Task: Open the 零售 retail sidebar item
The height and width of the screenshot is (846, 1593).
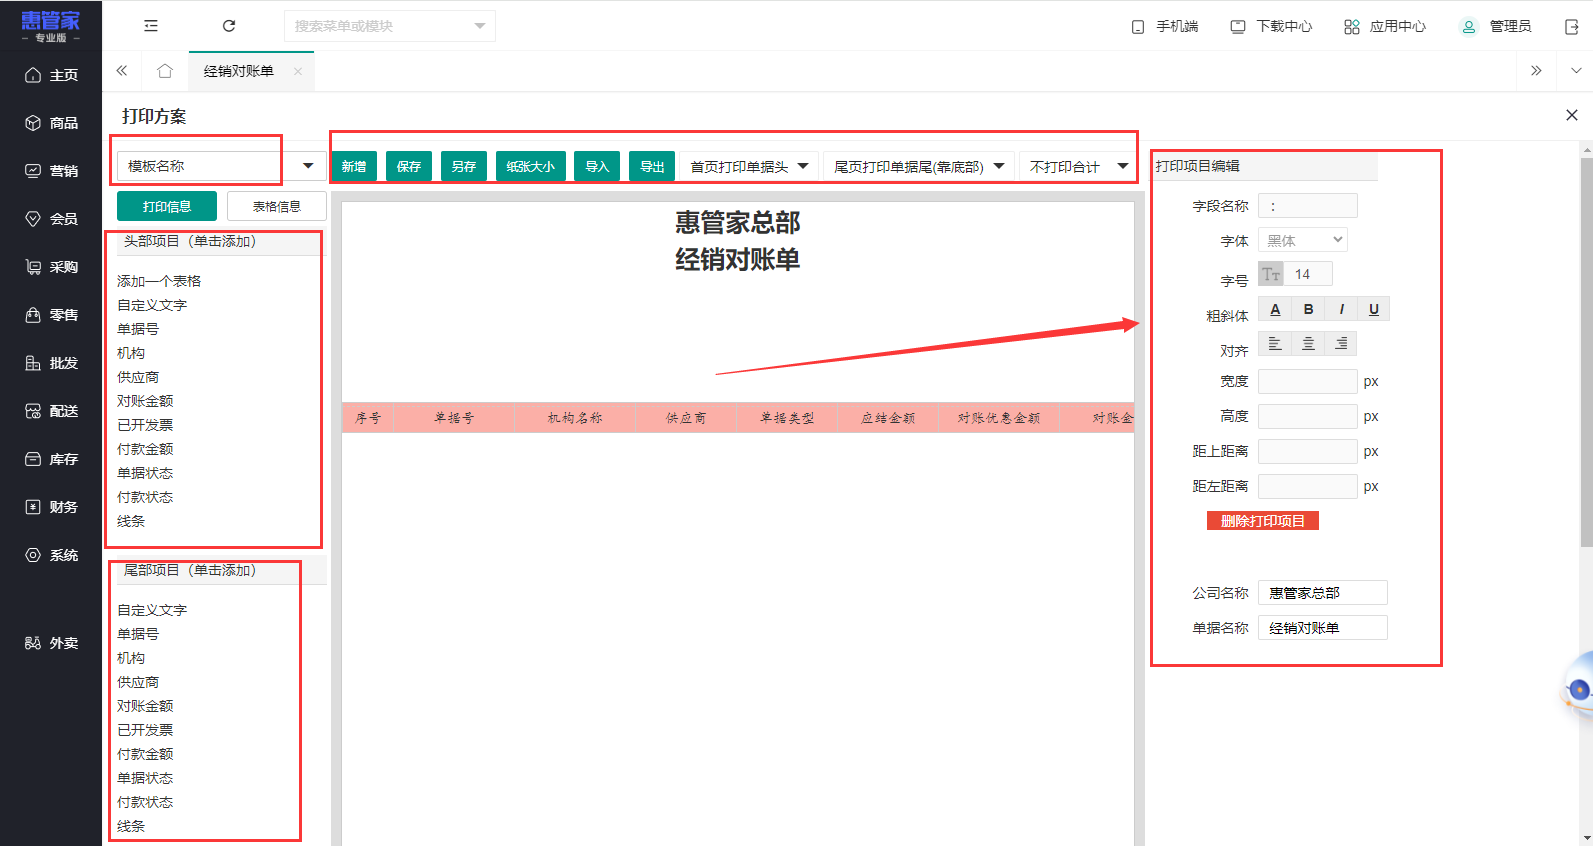Action: 51,315
